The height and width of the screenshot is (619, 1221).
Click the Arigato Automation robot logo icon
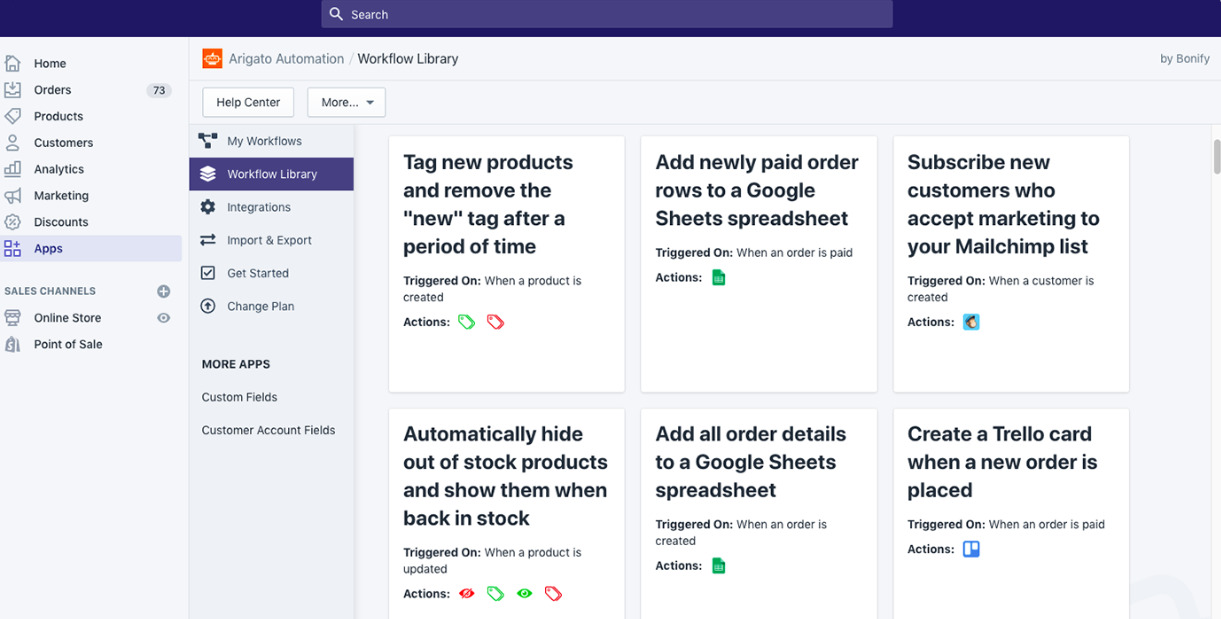coord(212,59)
